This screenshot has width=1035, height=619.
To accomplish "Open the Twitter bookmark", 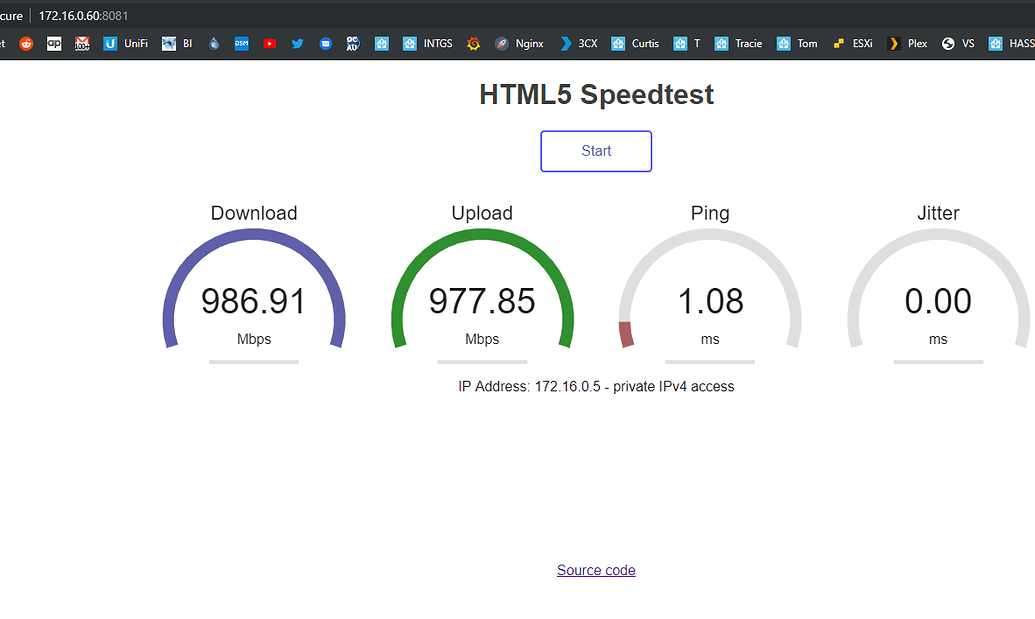I will click(296, 43).
